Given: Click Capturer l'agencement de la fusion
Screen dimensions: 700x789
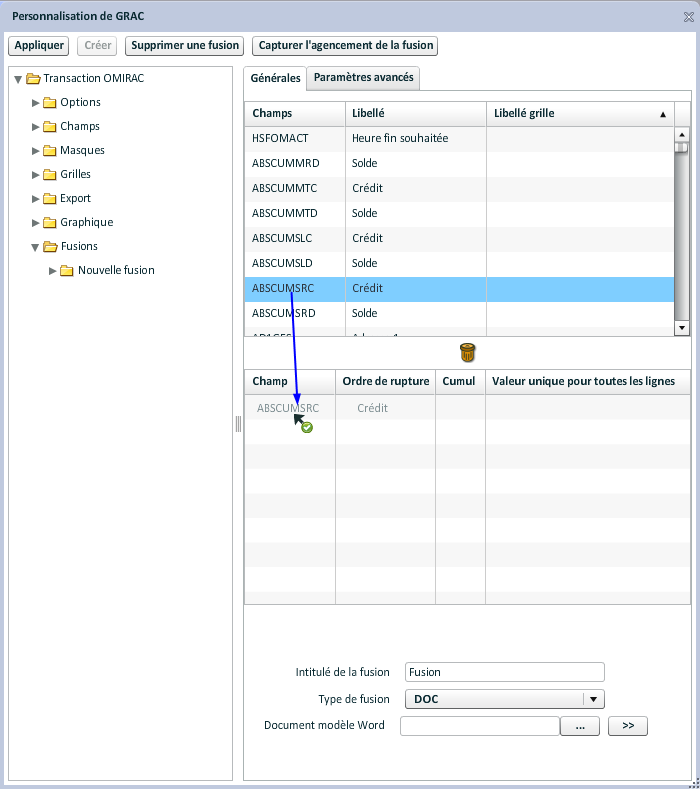Looking at the screenshot, I should coord(344,46).
